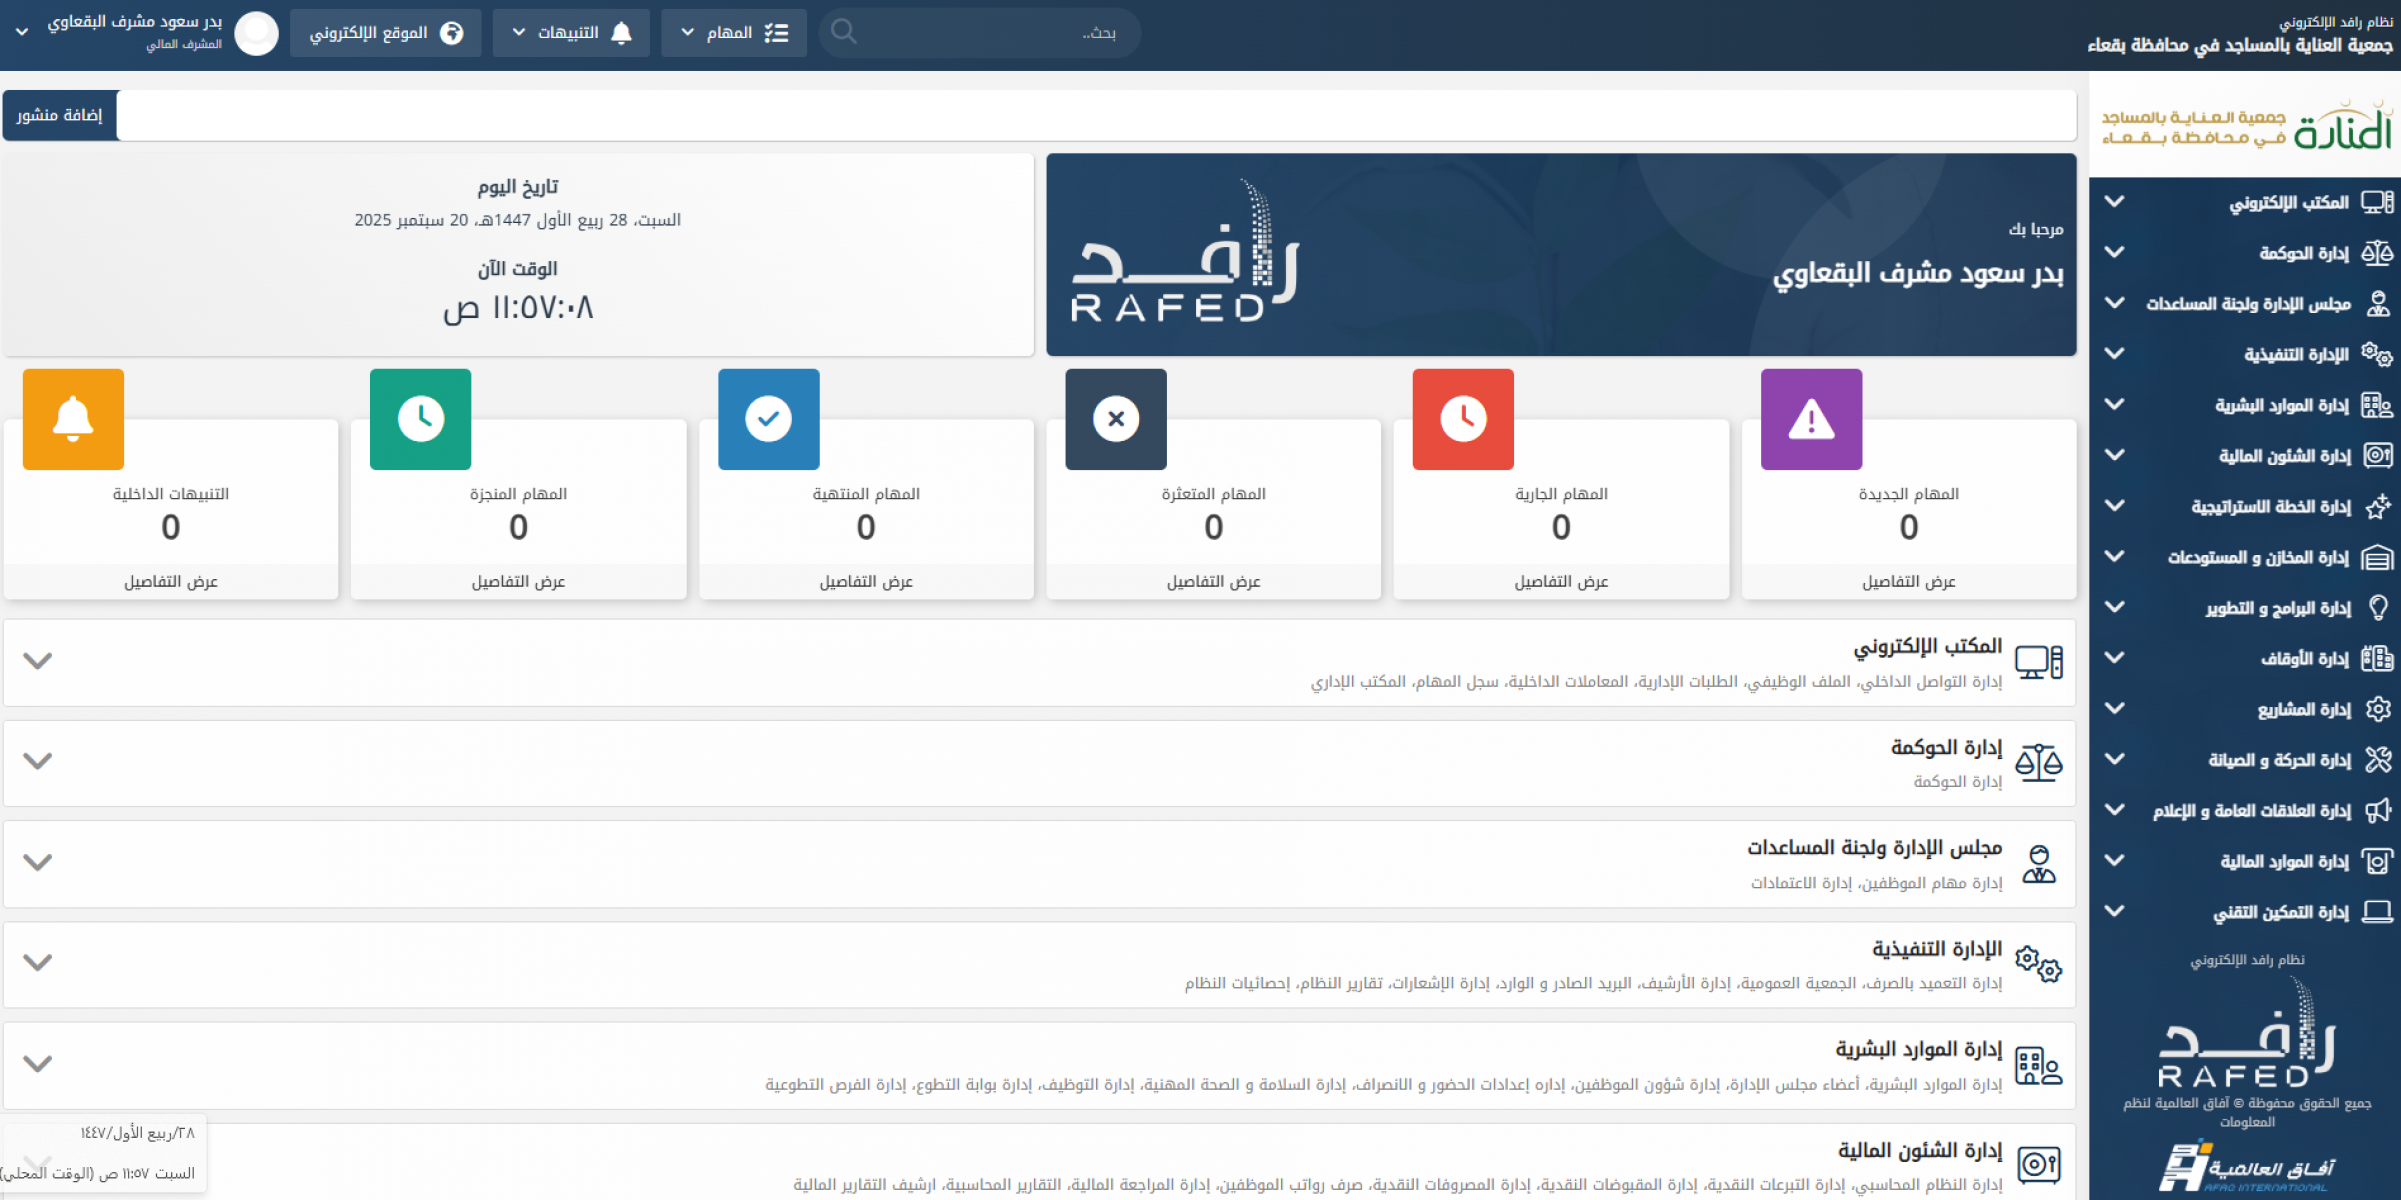Screen dimensions: 2401x1200
Task: Click the user avatar circle in header
Action: 256,33
